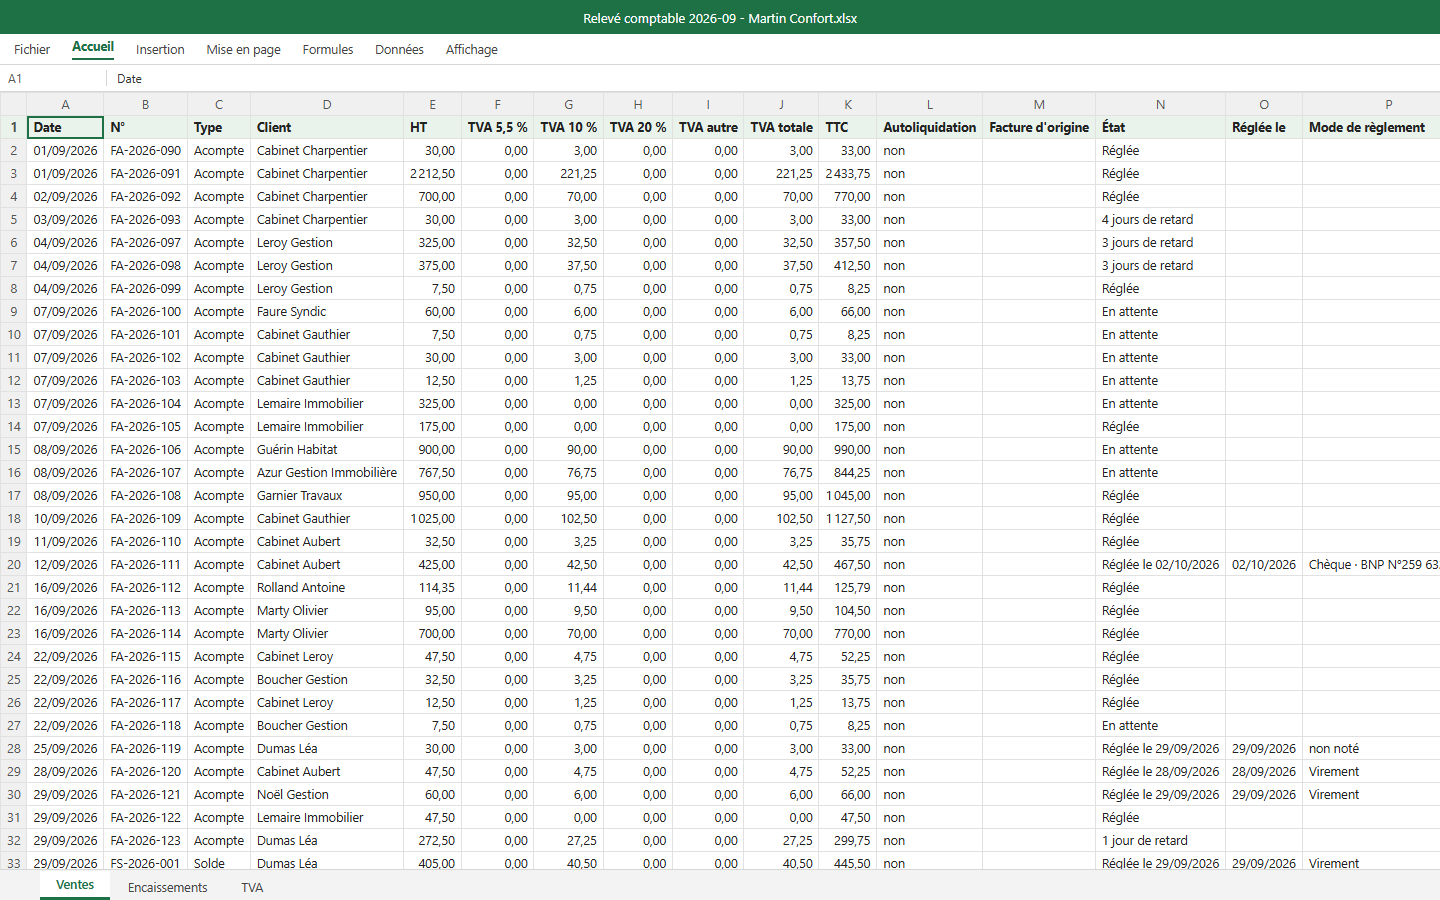This screenshot has height=900, width=1440.
Task: Select the Faure Syndic cell
Action: click(x=327, y=311)
